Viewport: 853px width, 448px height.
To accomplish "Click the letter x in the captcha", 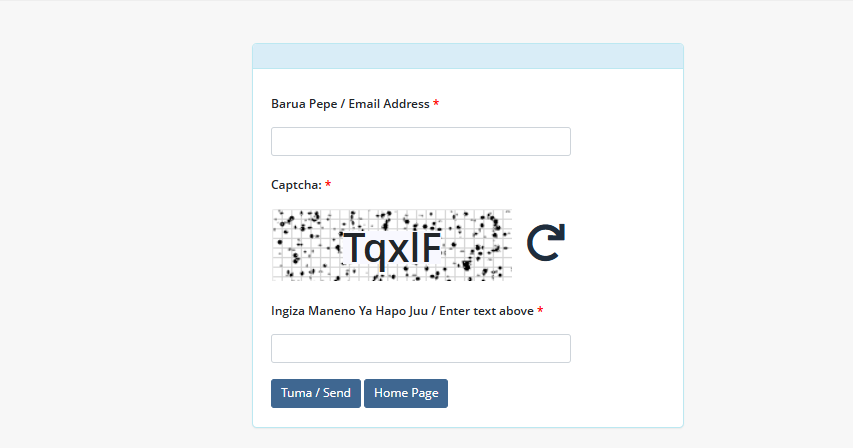I will point(397,251).
